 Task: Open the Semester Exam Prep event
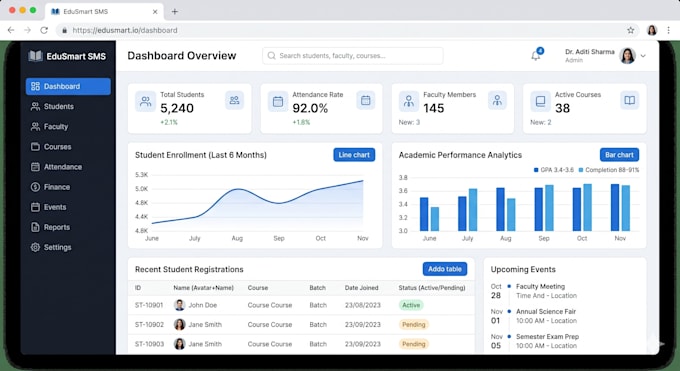[x=547, y=337]
